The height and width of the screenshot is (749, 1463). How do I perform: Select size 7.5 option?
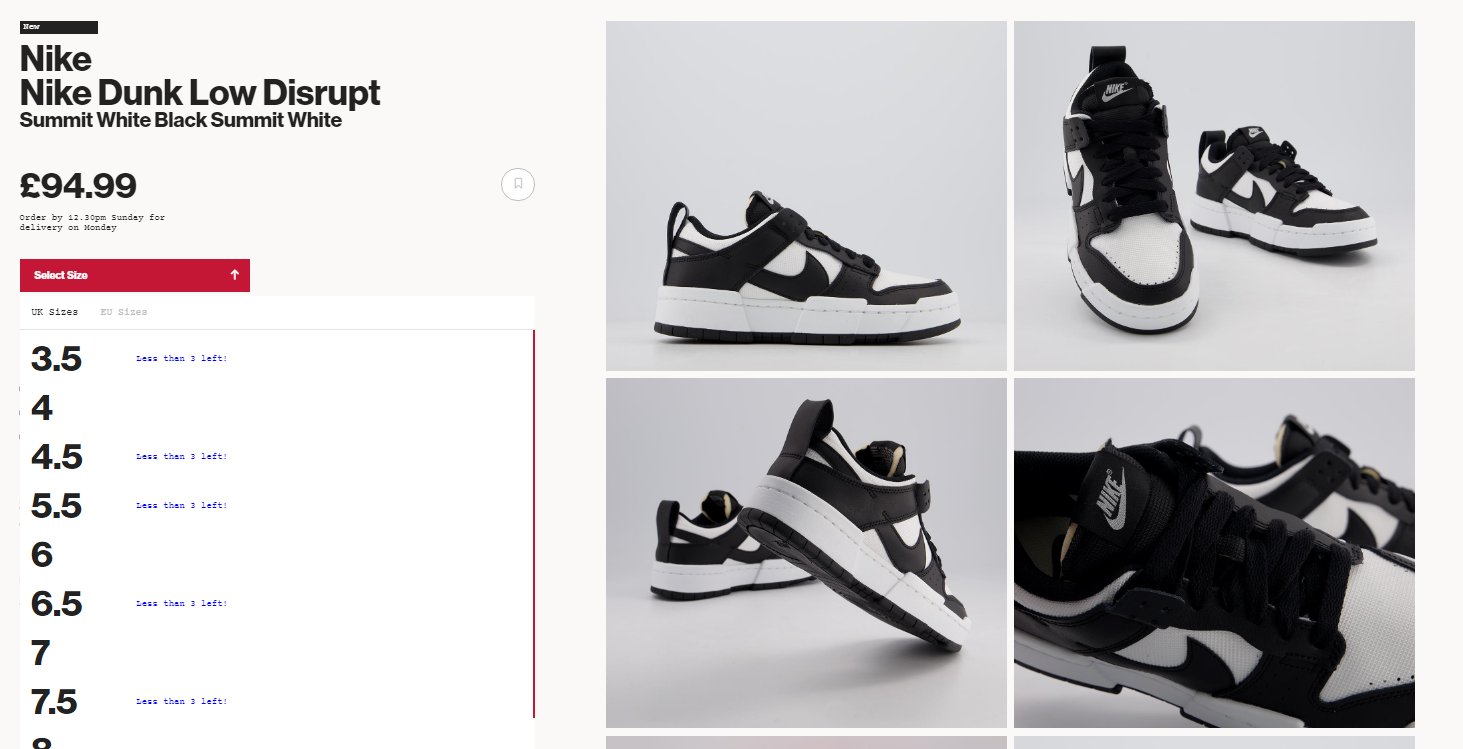(x=277, y=702)
